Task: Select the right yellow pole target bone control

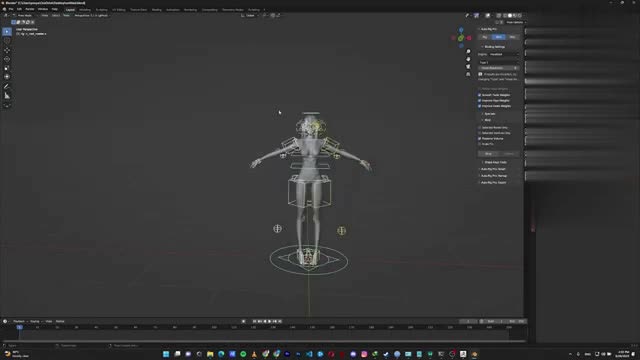Action: coord(342,231)
